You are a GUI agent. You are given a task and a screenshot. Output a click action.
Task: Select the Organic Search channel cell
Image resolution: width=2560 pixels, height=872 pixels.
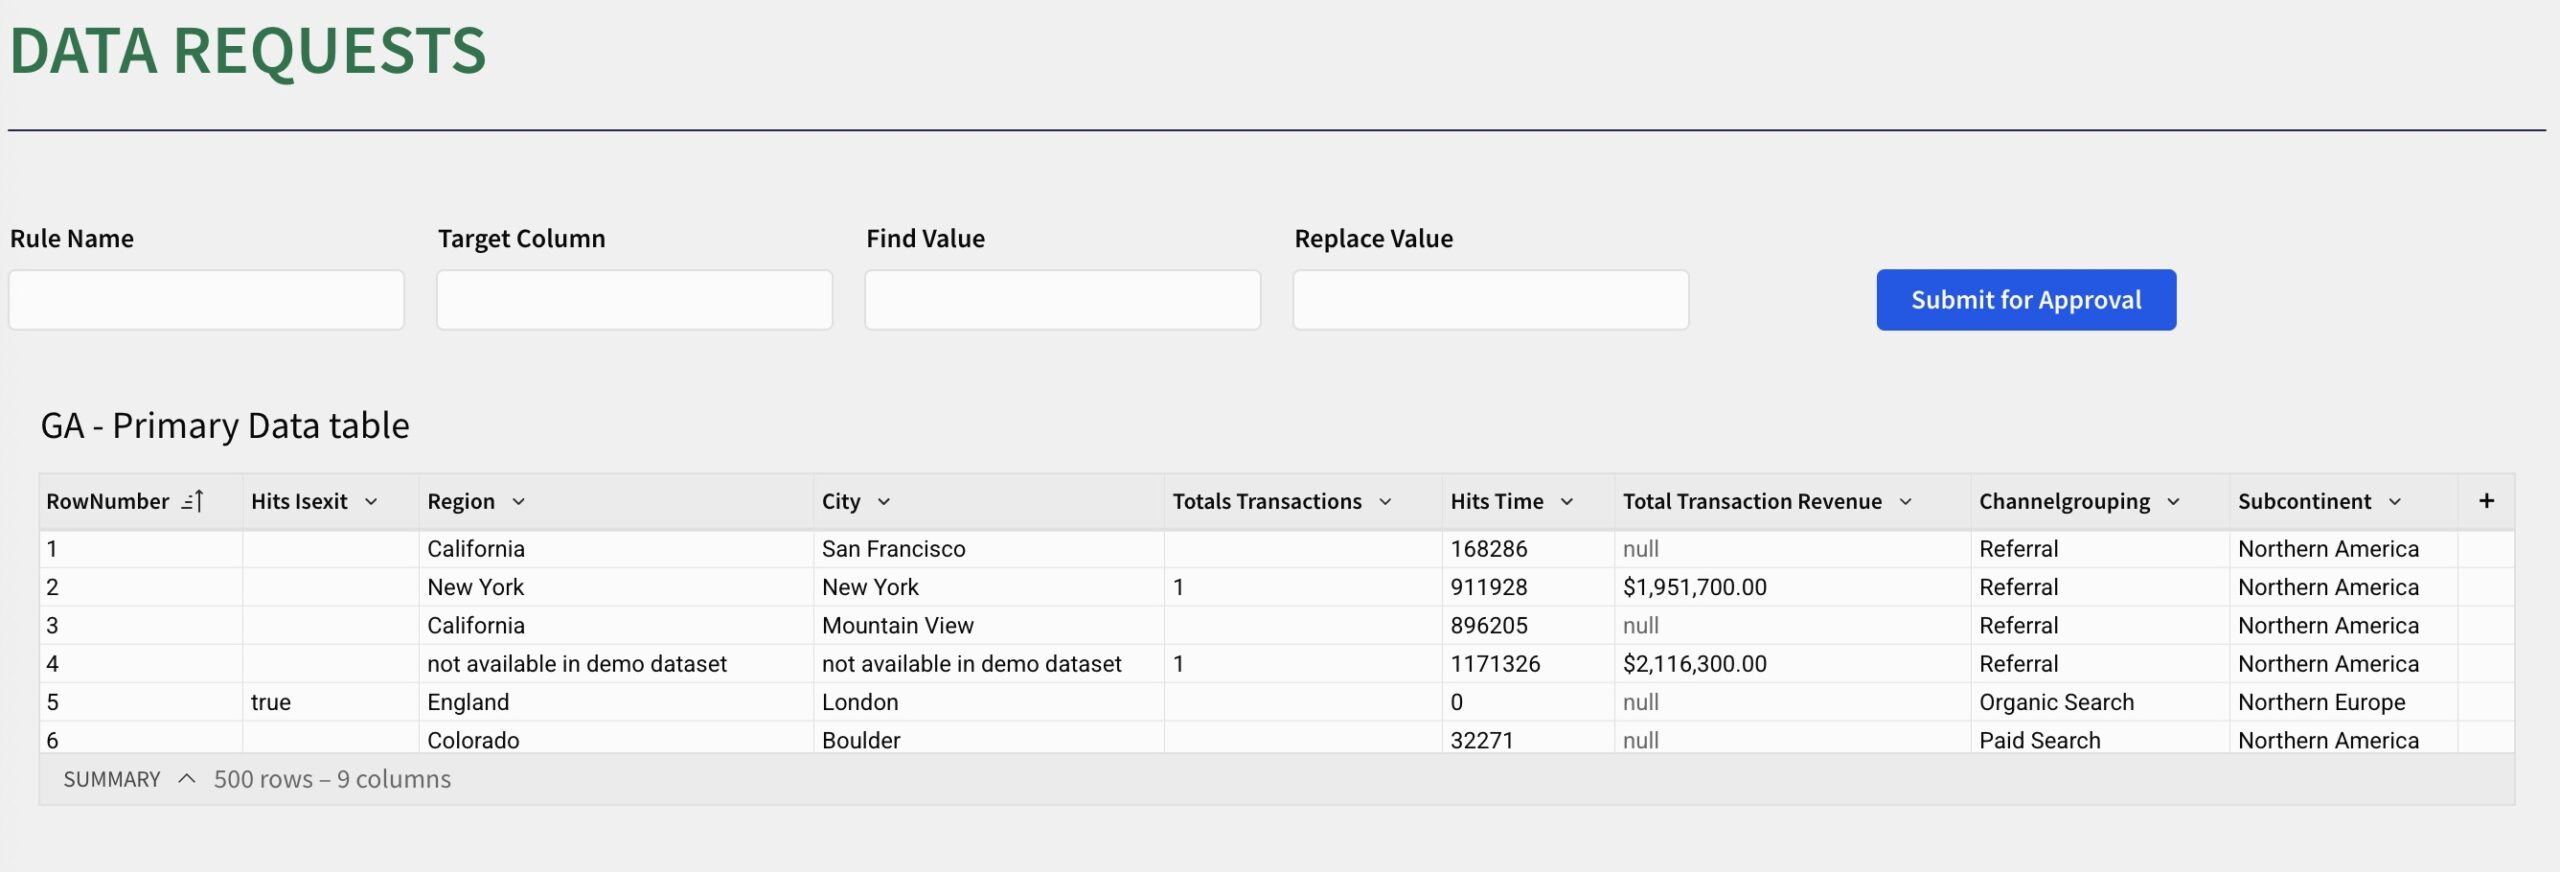click(x=2056, y=702)
